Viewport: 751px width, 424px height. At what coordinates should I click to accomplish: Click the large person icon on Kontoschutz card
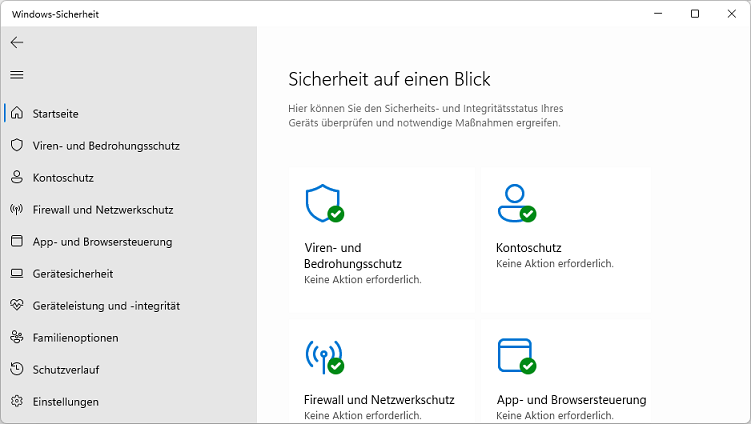click(x=516, y=204)
